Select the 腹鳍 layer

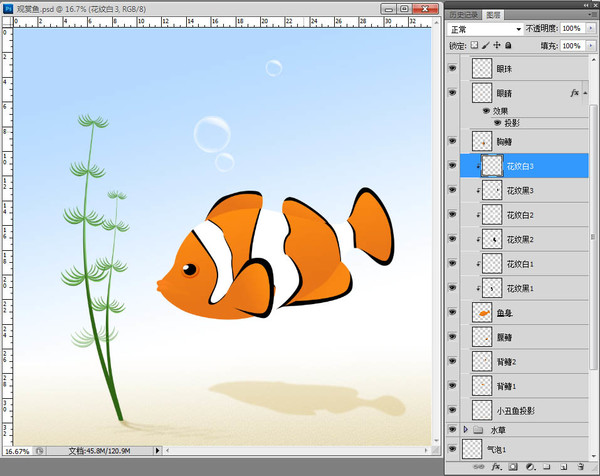524,337
